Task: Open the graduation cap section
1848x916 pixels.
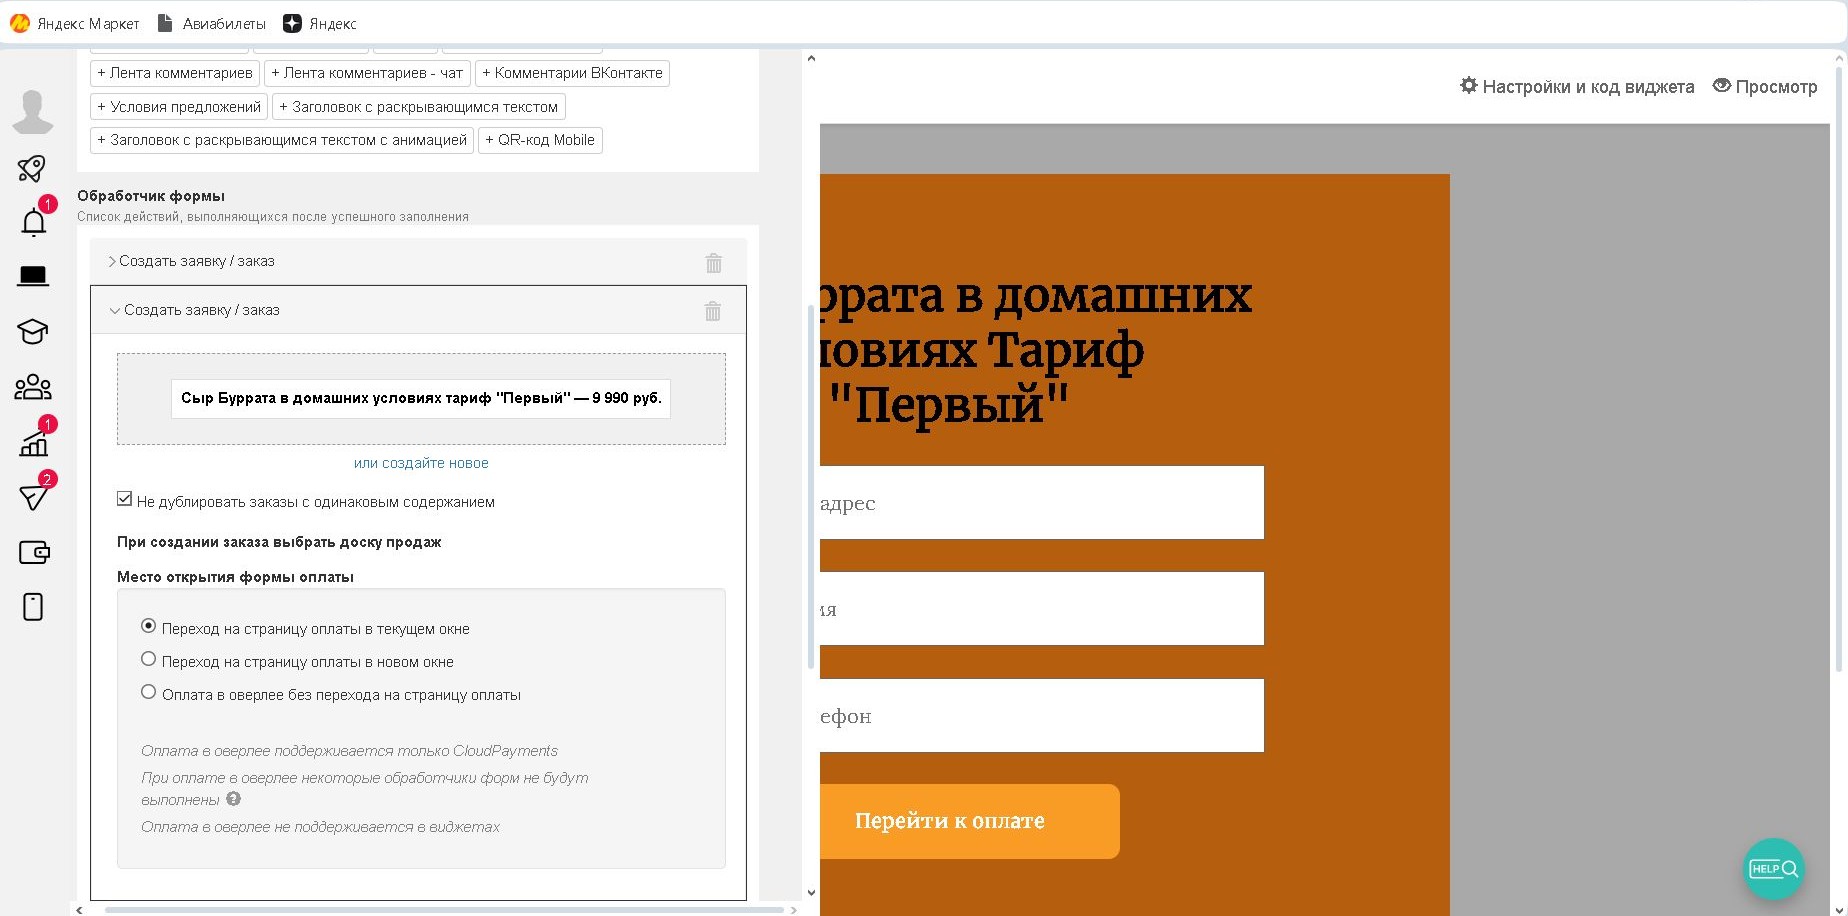Action: 33,331
